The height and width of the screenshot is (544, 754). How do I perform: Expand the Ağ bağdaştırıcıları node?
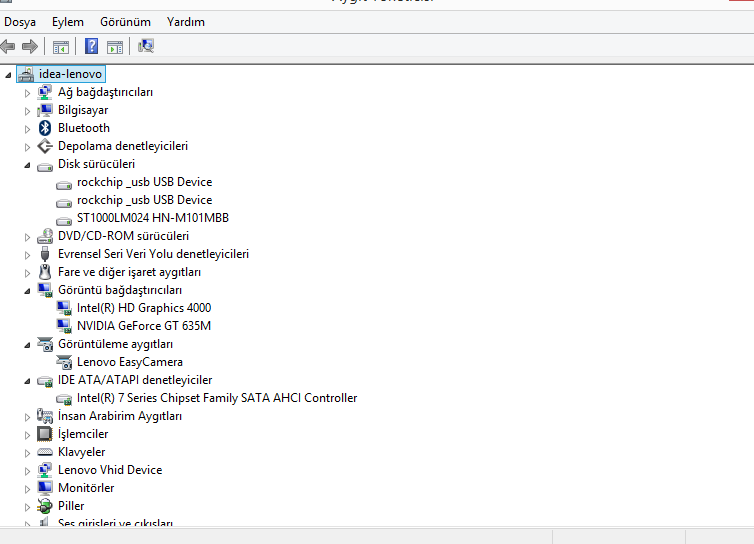(x=27, y=93)
